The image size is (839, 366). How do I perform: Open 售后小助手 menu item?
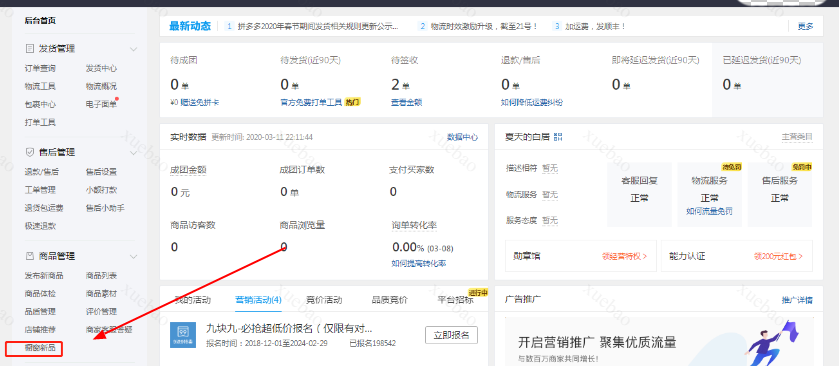[105, 208]
